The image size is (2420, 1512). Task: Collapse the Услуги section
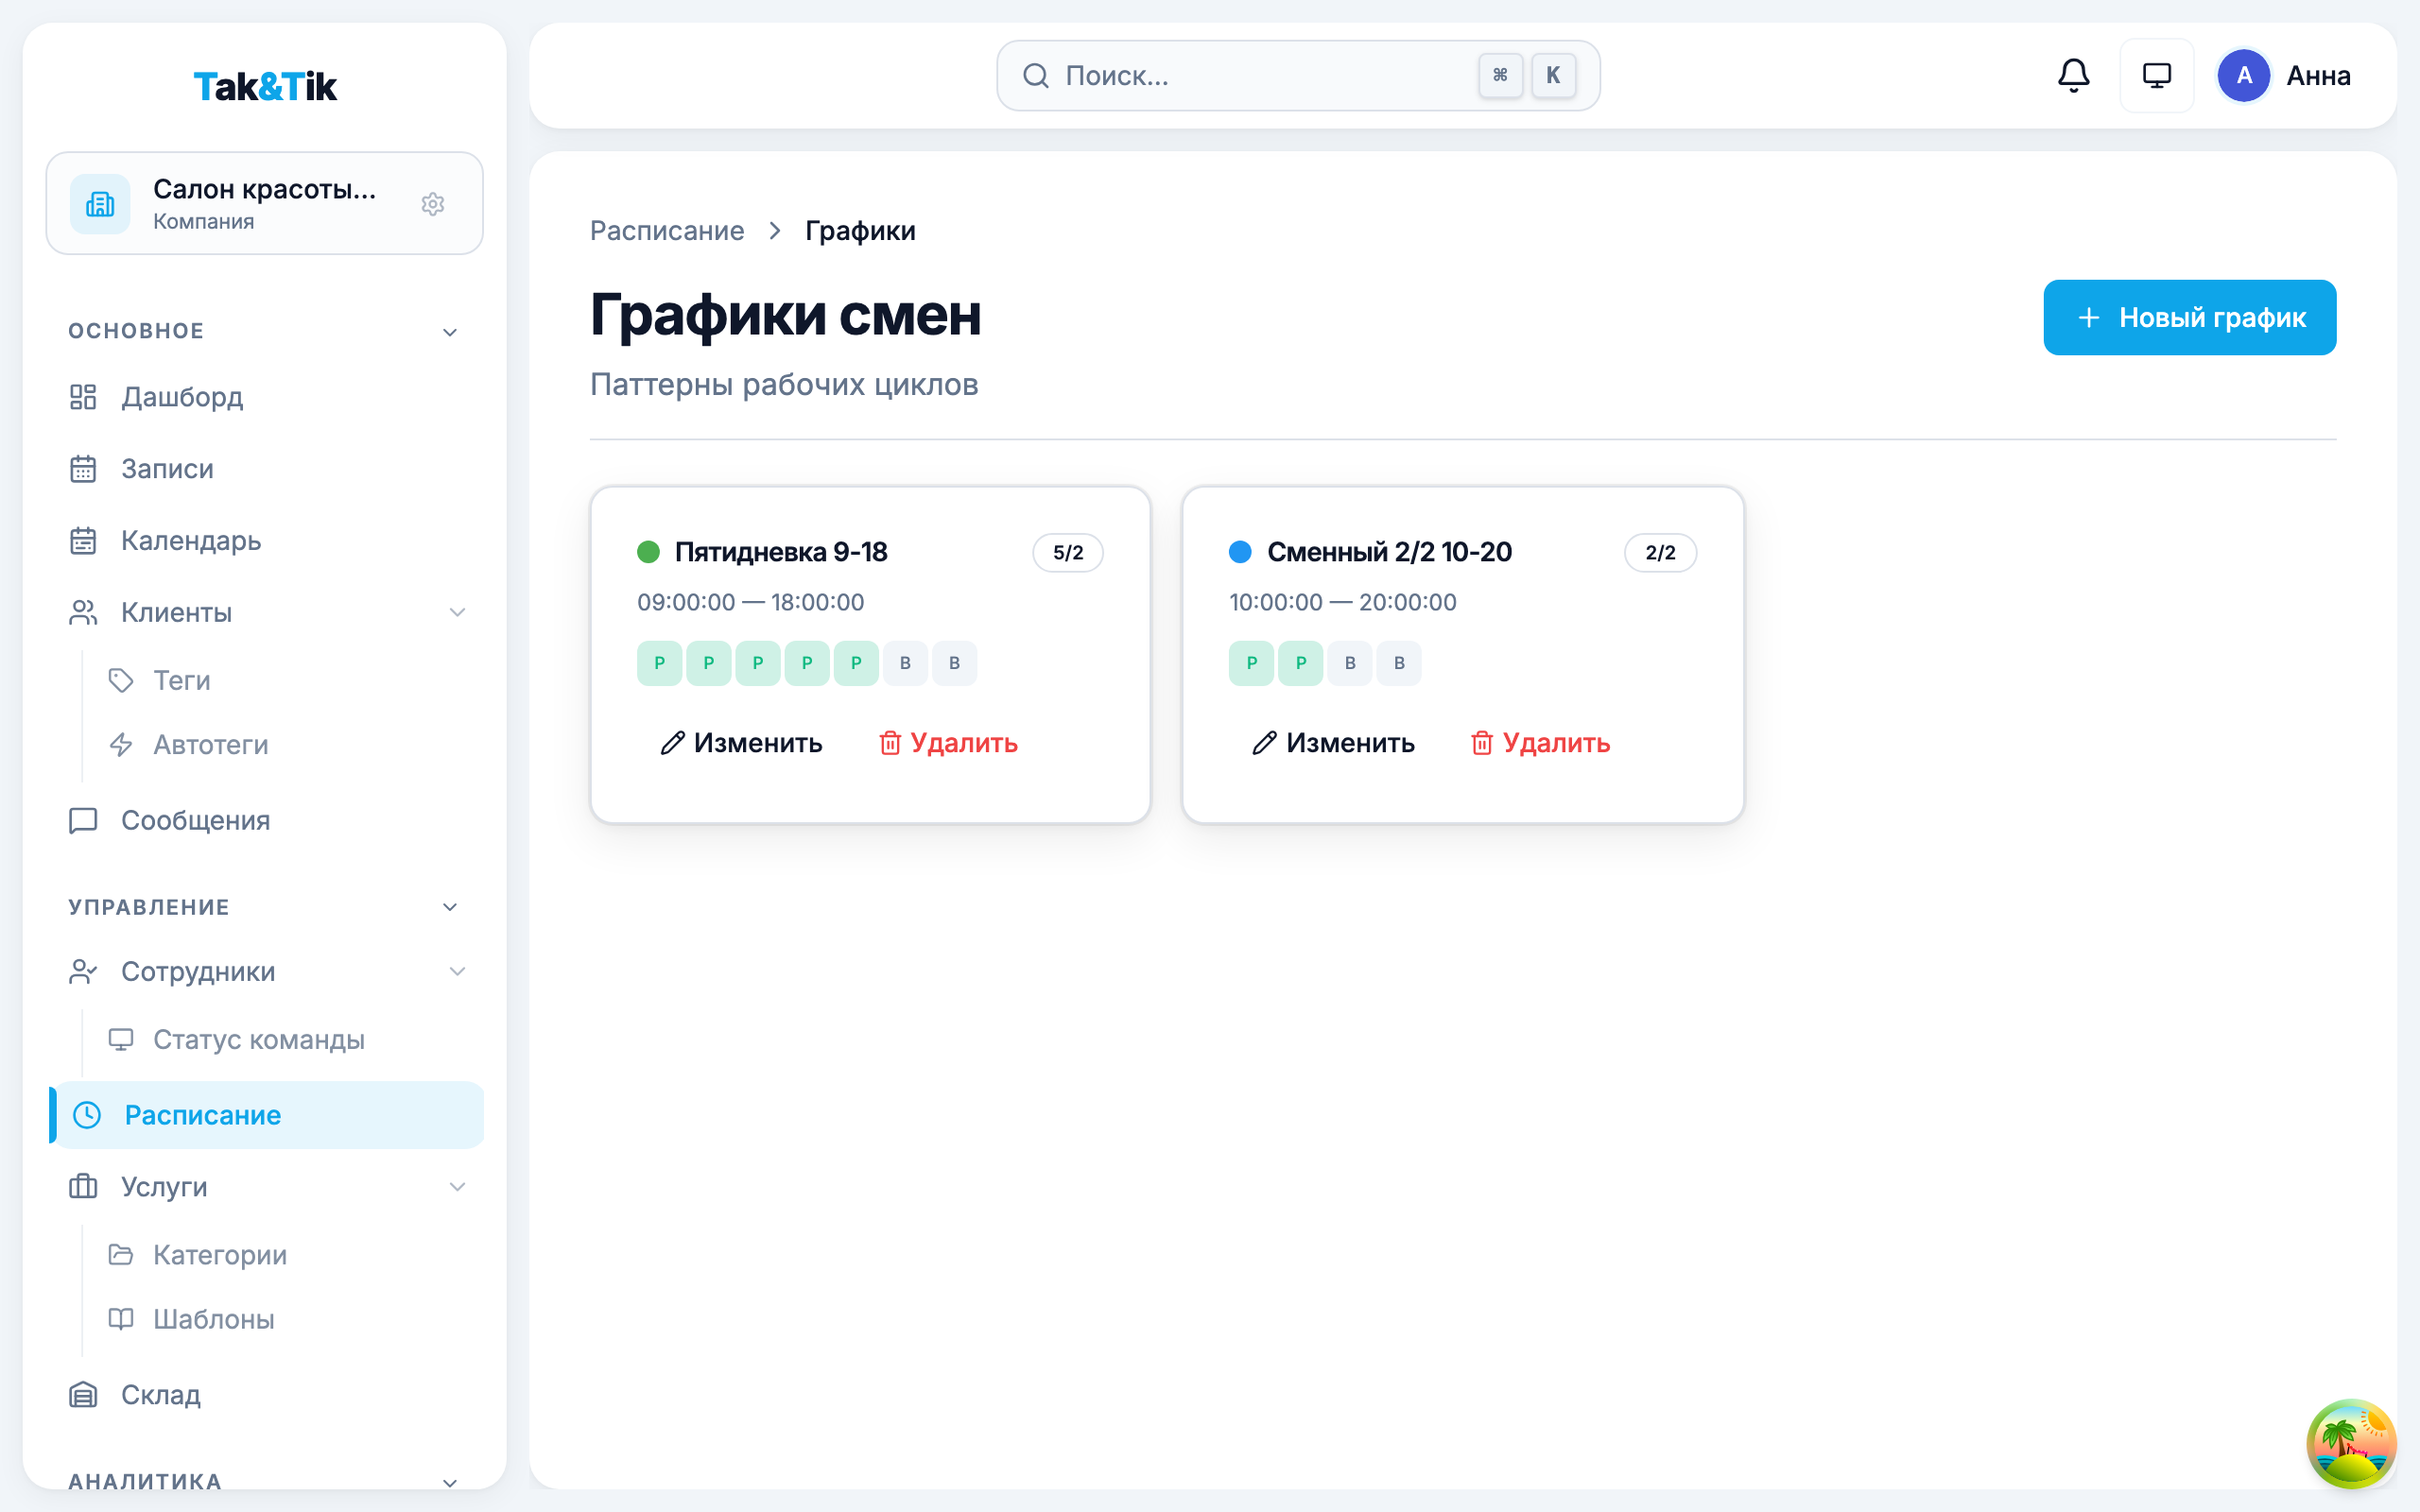click(x=458, y=1187)
